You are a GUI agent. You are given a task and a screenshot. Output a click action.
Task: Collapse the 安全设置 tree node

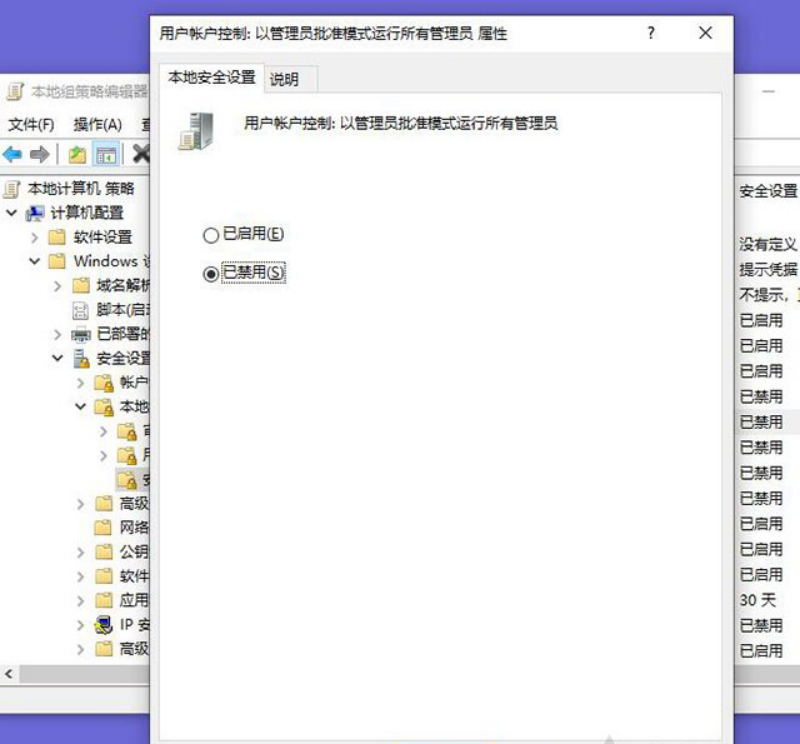click(58, 358)
